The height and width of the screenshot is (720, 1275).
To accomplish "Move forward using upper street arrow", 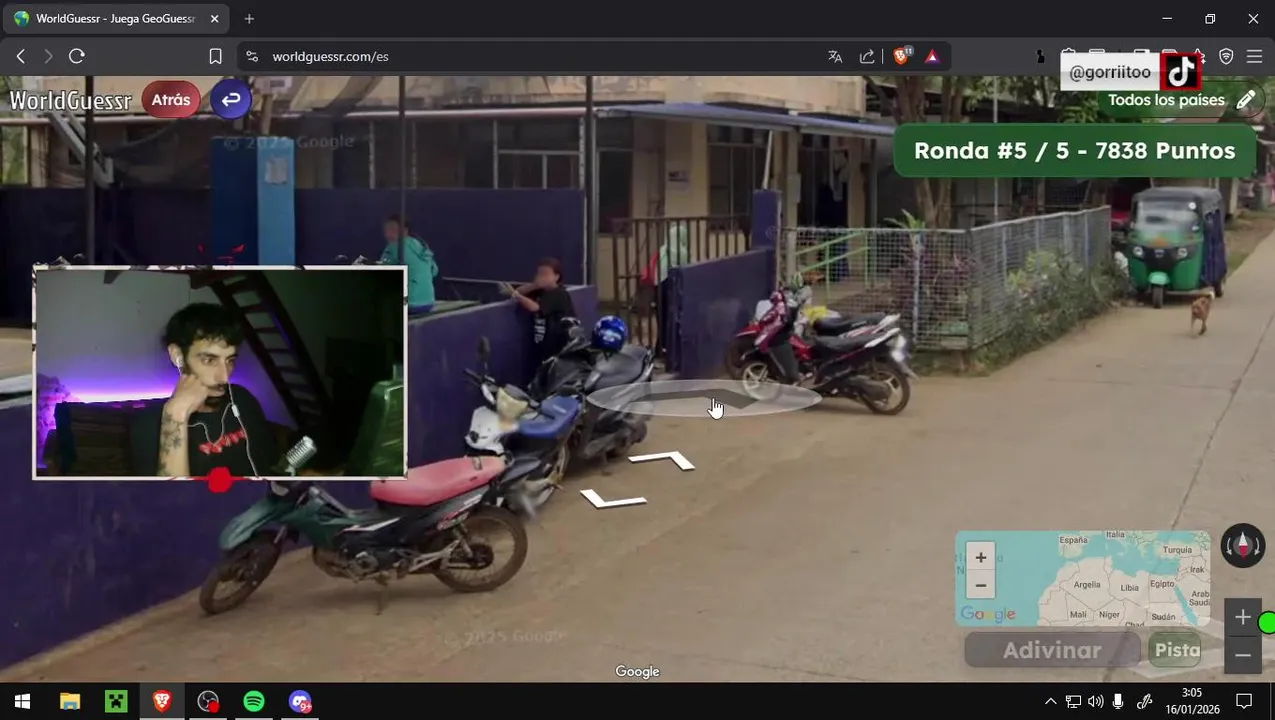I will click(x=662, y=460).
